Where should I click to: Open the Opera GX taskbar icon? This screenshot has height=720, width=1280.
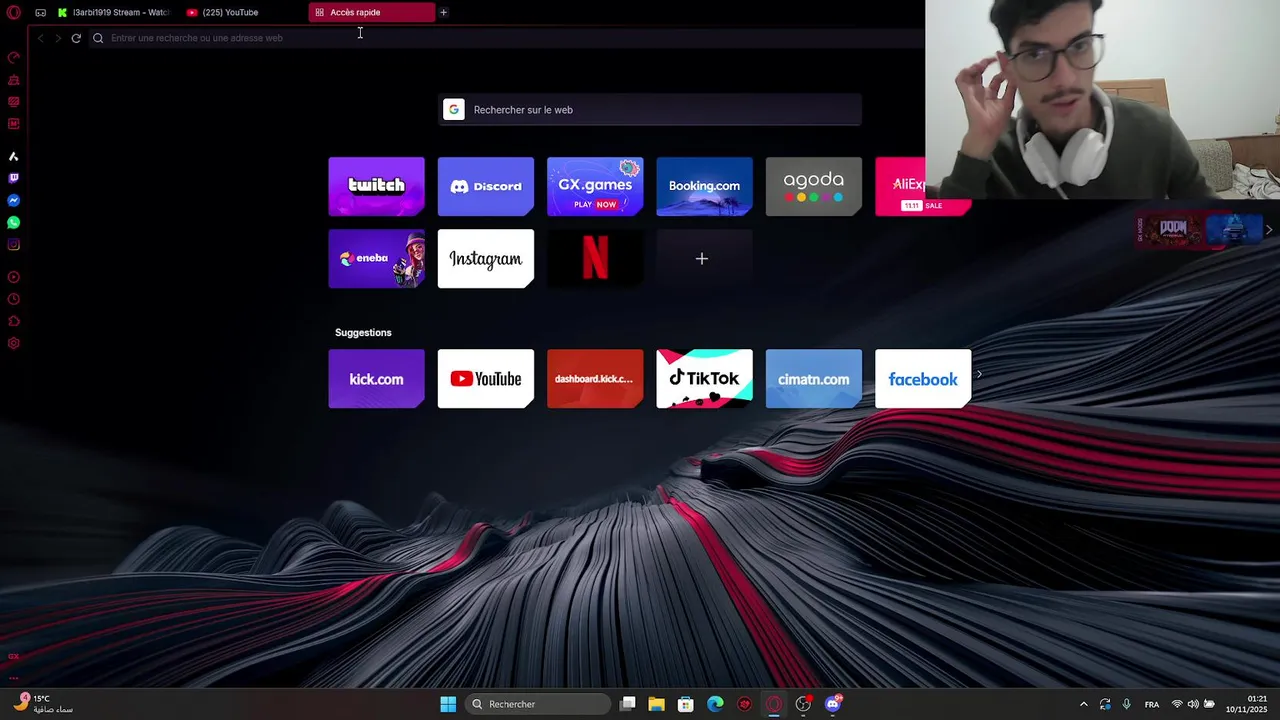[x=774, y=704]
